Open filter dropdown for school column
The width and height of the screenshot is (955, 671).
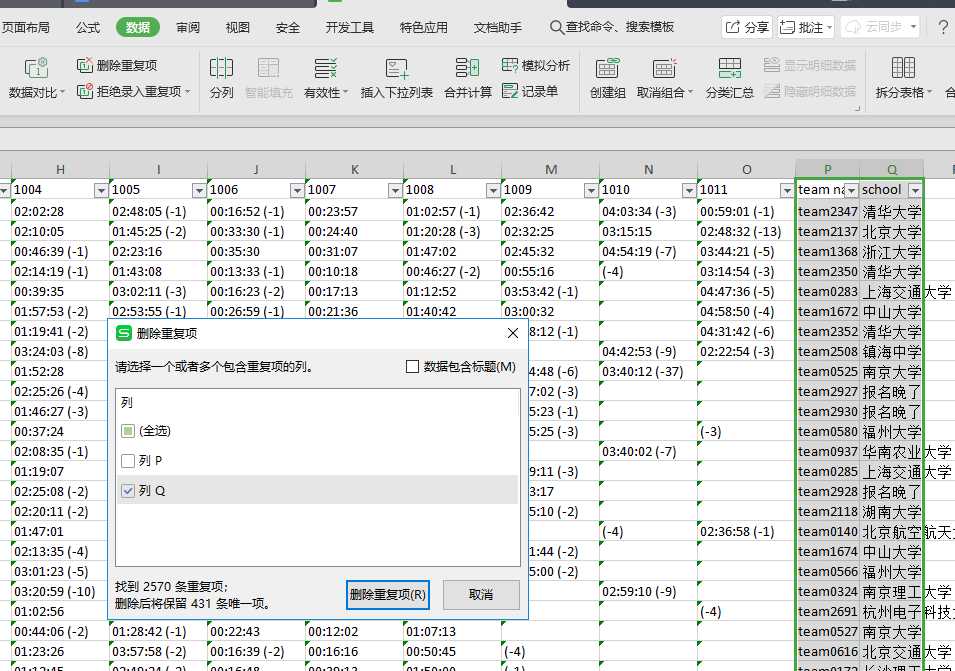pyautogui.click(x=915, y=191)
